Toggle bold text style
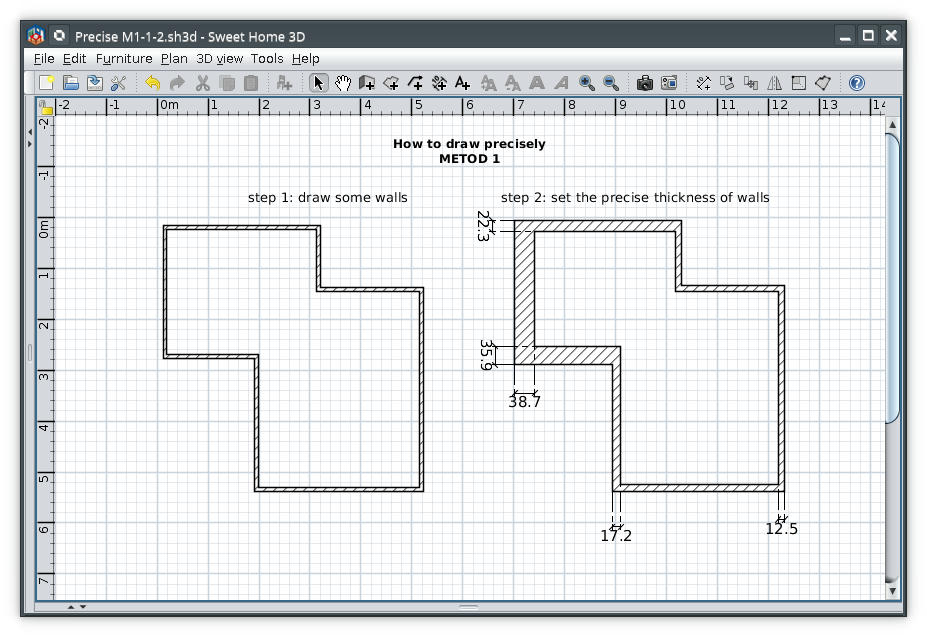 point(537,83)
